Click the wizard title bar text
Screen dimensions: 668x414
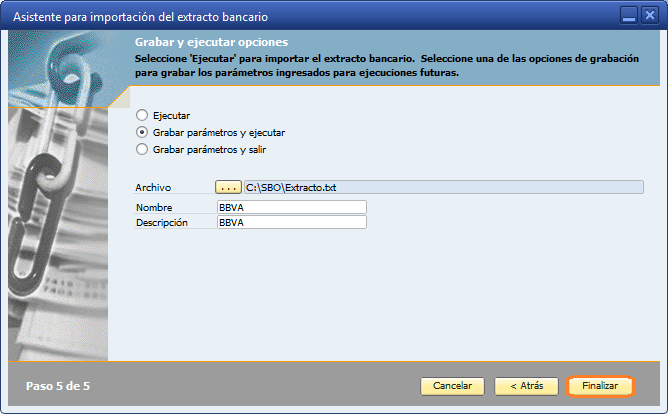point(139,17)
